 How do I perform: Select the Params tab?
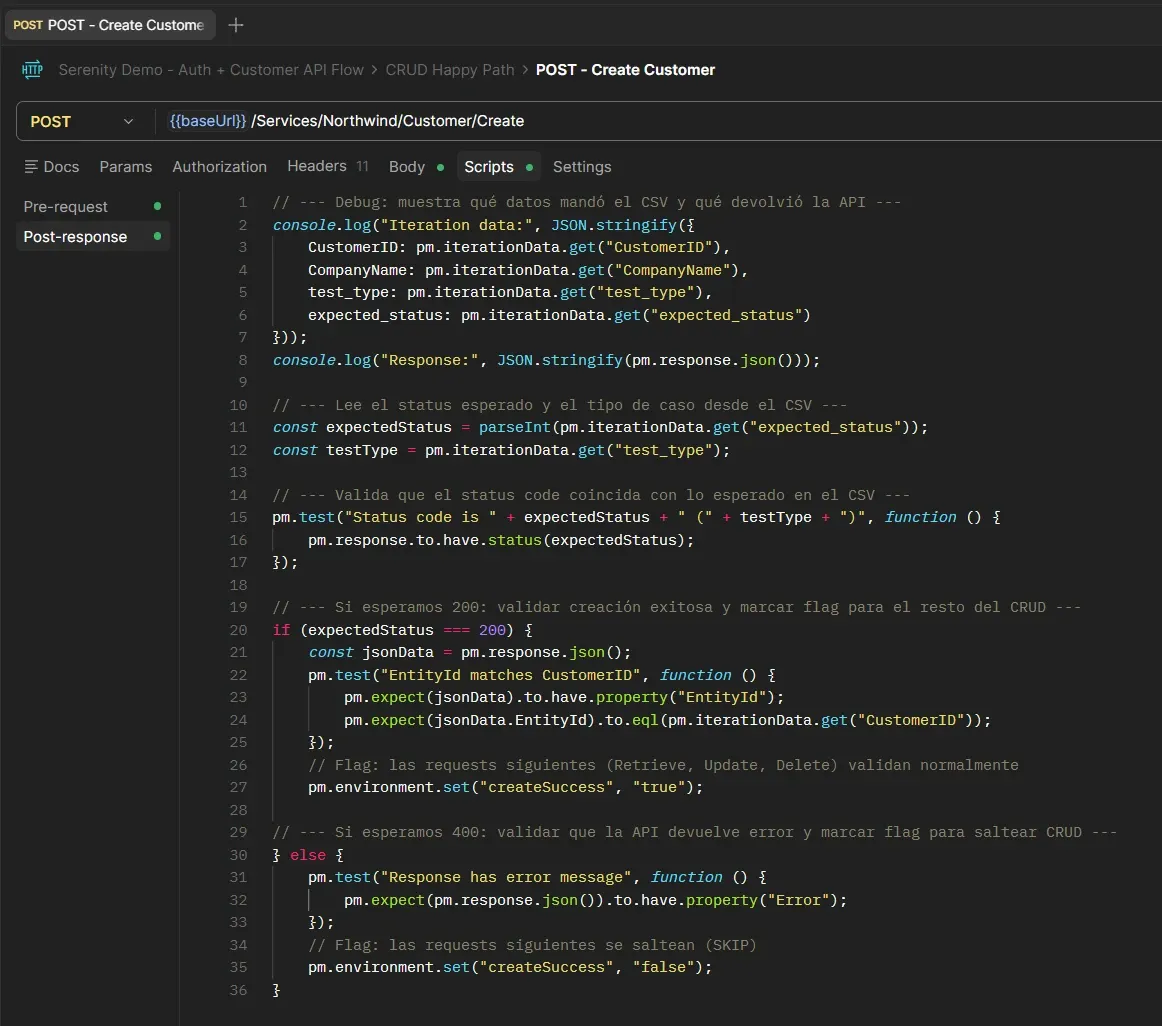pos(126,166)
